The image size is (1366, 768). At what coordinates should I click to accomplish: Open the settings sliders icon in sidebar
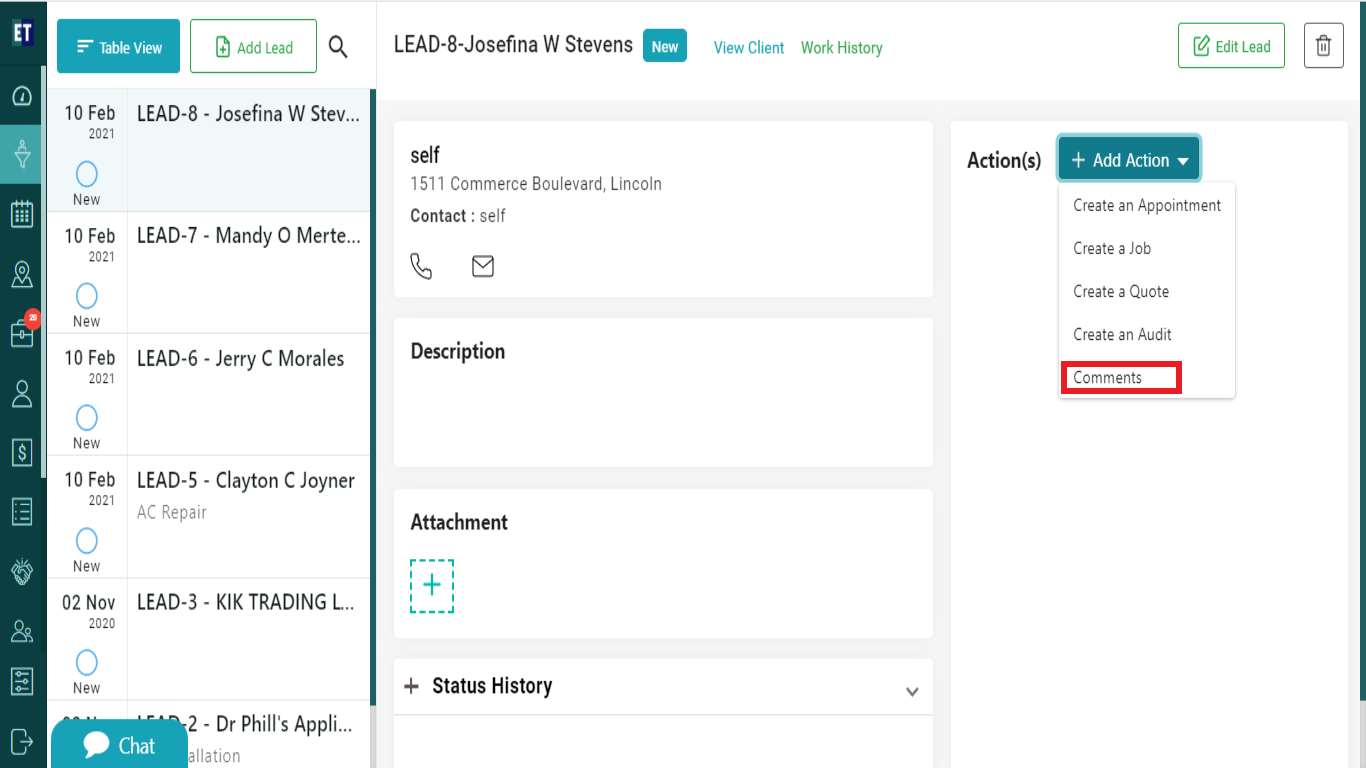(x=21, y=682)
